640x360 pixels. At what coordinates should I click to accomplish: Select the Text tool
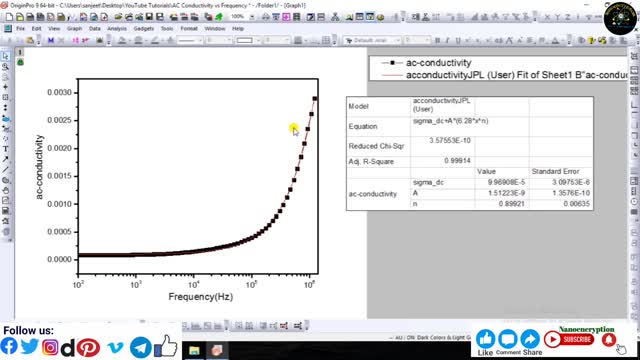click(x=6, y=149)
